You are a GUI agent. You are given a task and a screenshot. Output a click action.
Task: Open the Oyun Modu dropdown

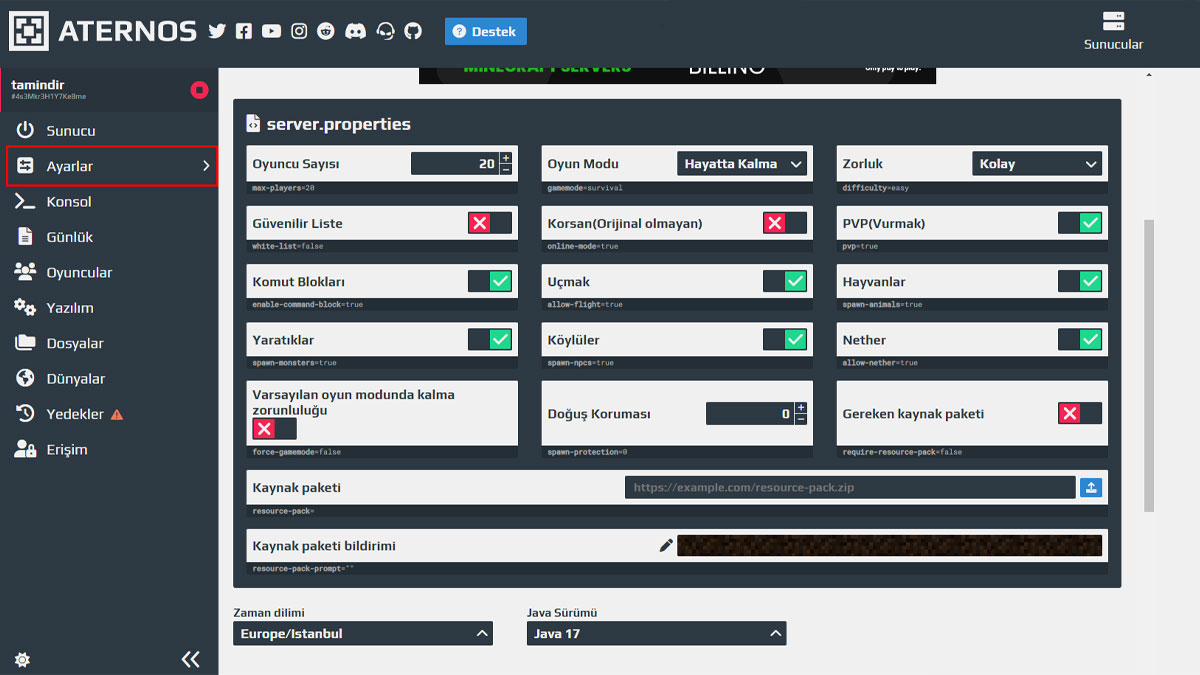point(742,164)
